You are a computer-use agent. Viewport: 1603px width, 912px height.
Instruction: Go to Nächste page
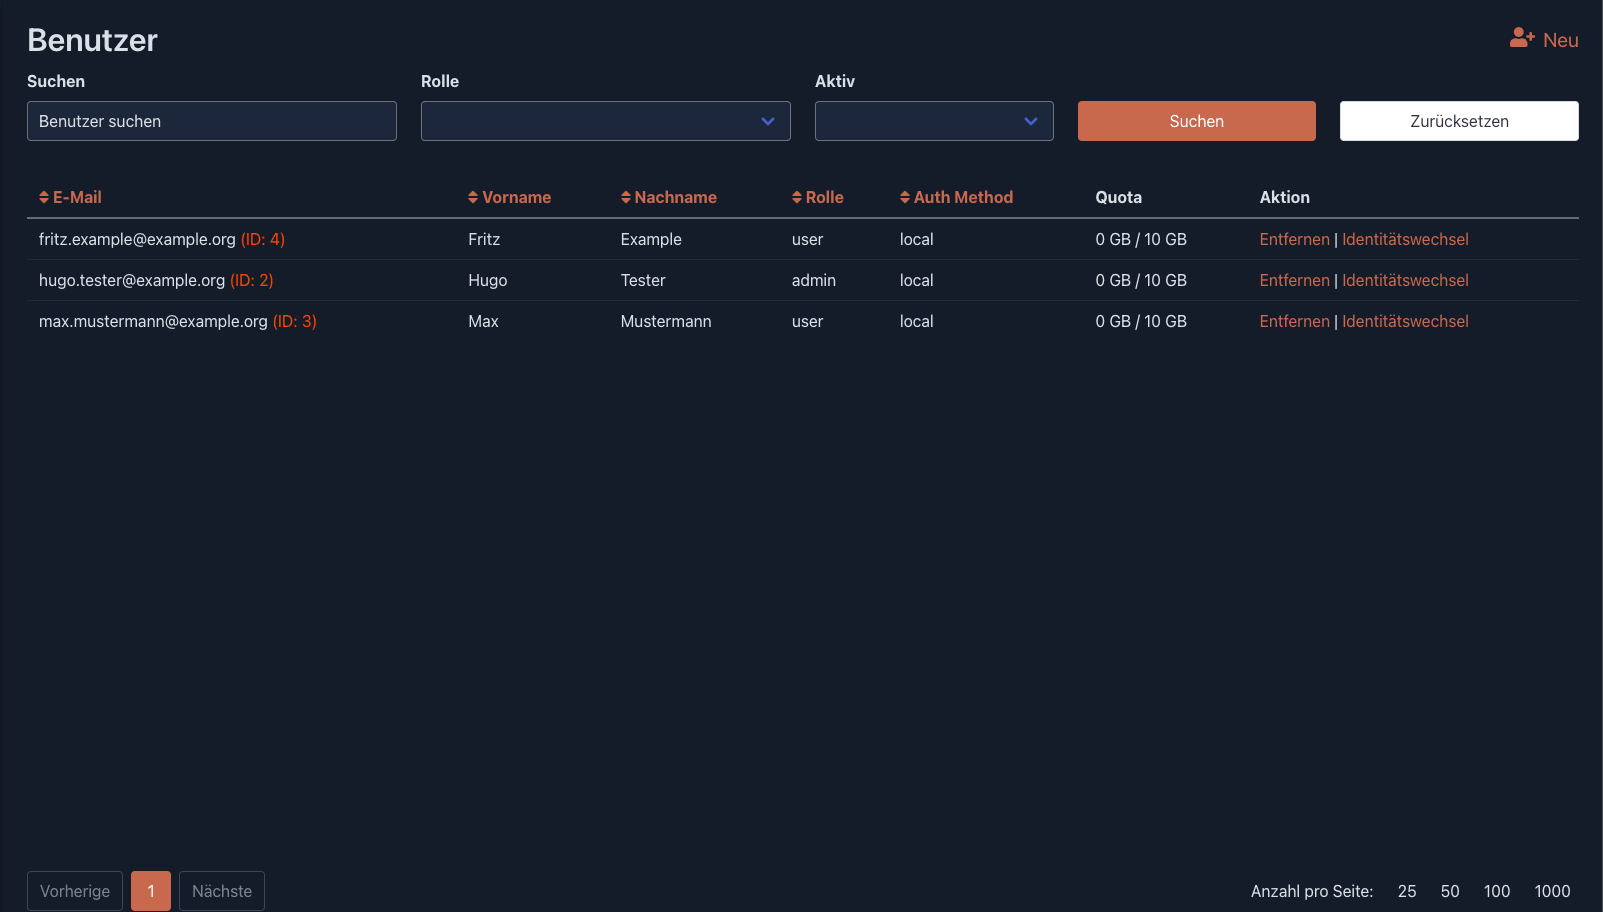[x=222, y=891]
